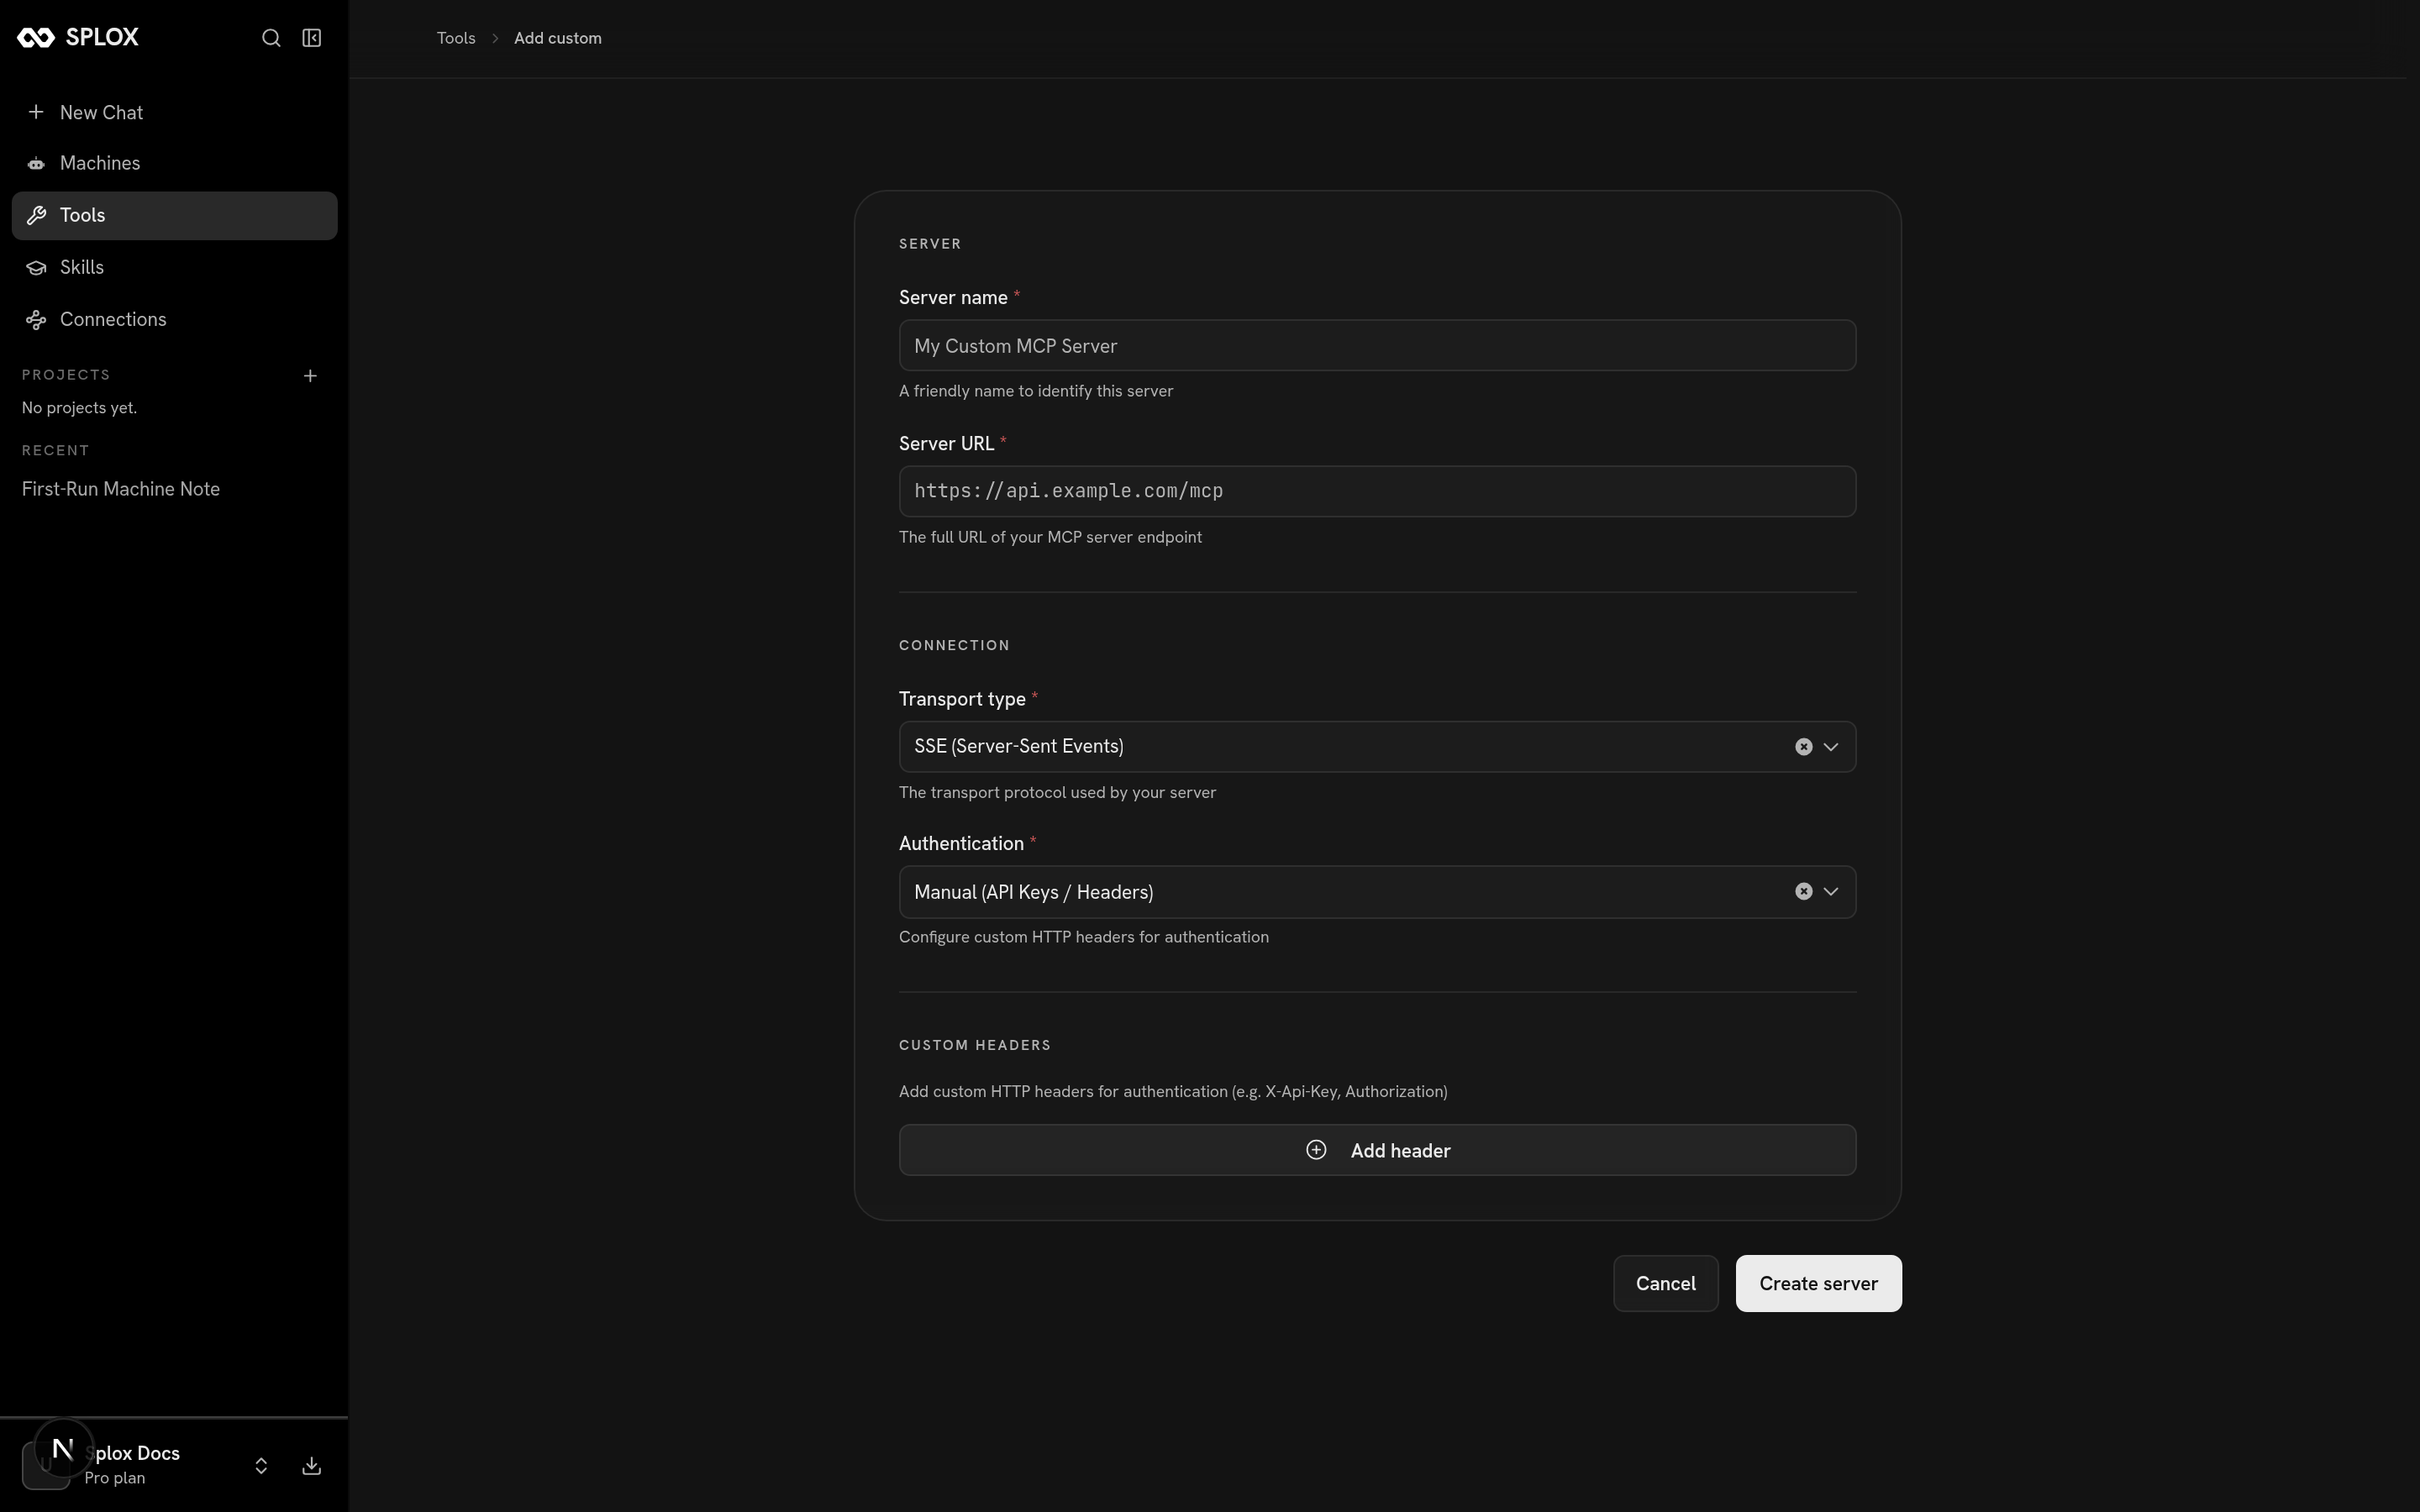Add a new project with plus icon
This screenshot has width=2420, height=1512.
coord(310,376)
